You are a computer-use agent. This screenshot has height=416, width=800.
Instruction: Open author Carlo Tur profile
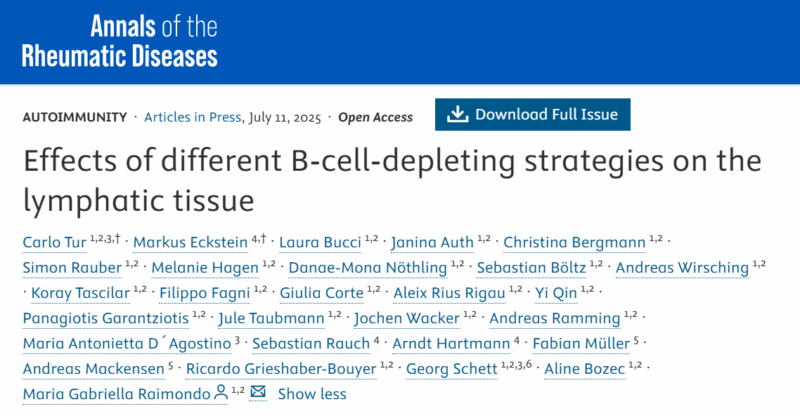coord(55,242)
